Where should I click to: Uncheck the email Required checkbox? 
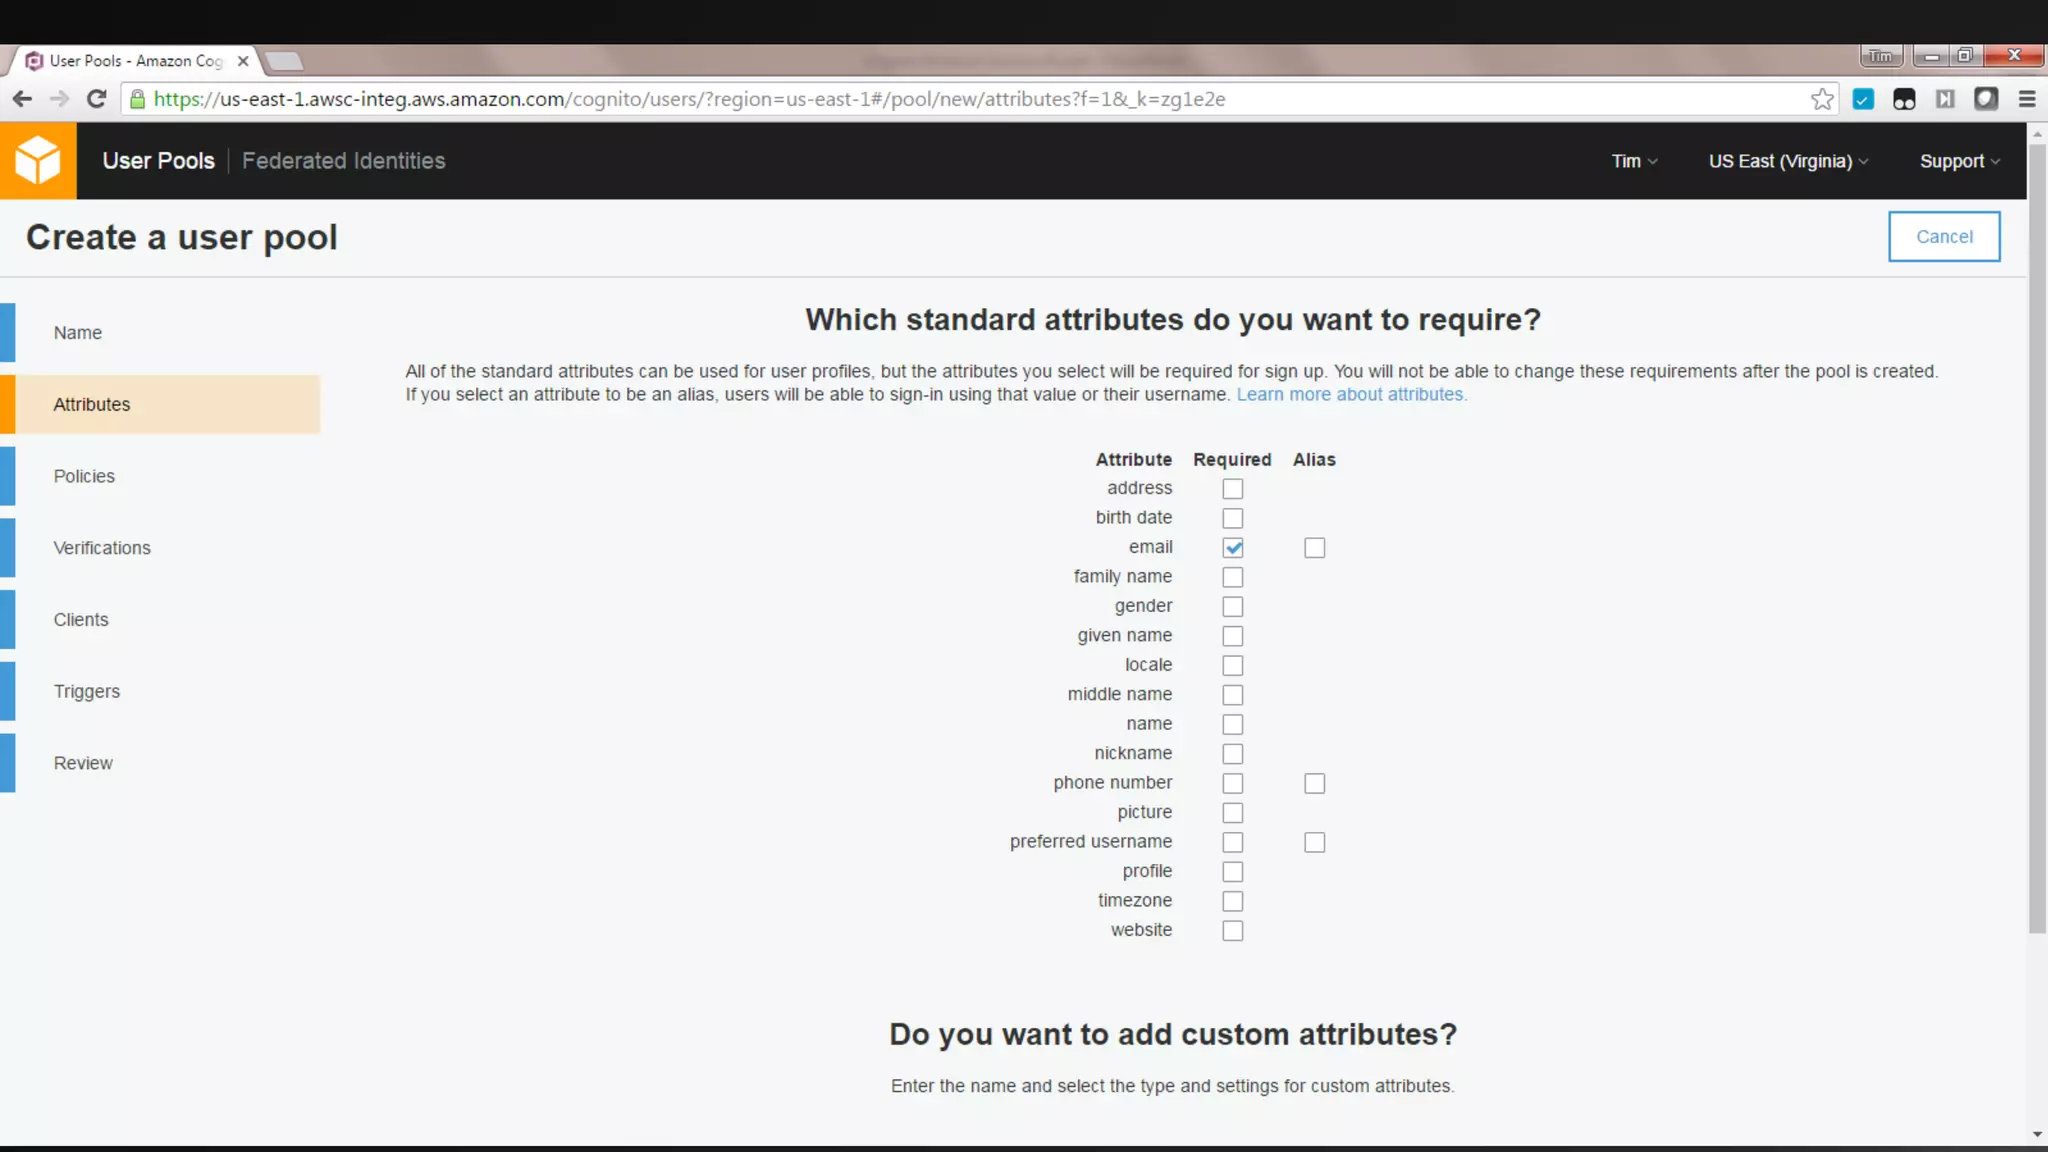[x=1232, y=548]
